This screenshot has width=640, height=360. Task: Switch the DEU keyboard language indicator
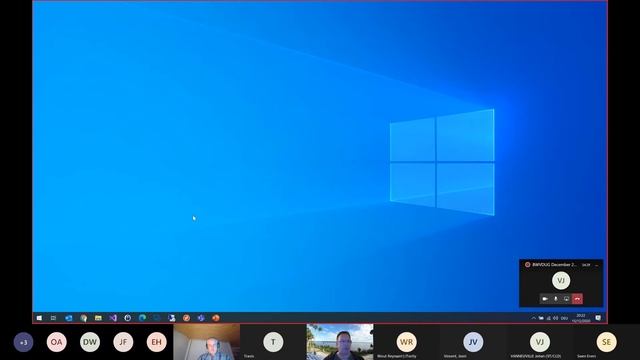pos(564,318)
